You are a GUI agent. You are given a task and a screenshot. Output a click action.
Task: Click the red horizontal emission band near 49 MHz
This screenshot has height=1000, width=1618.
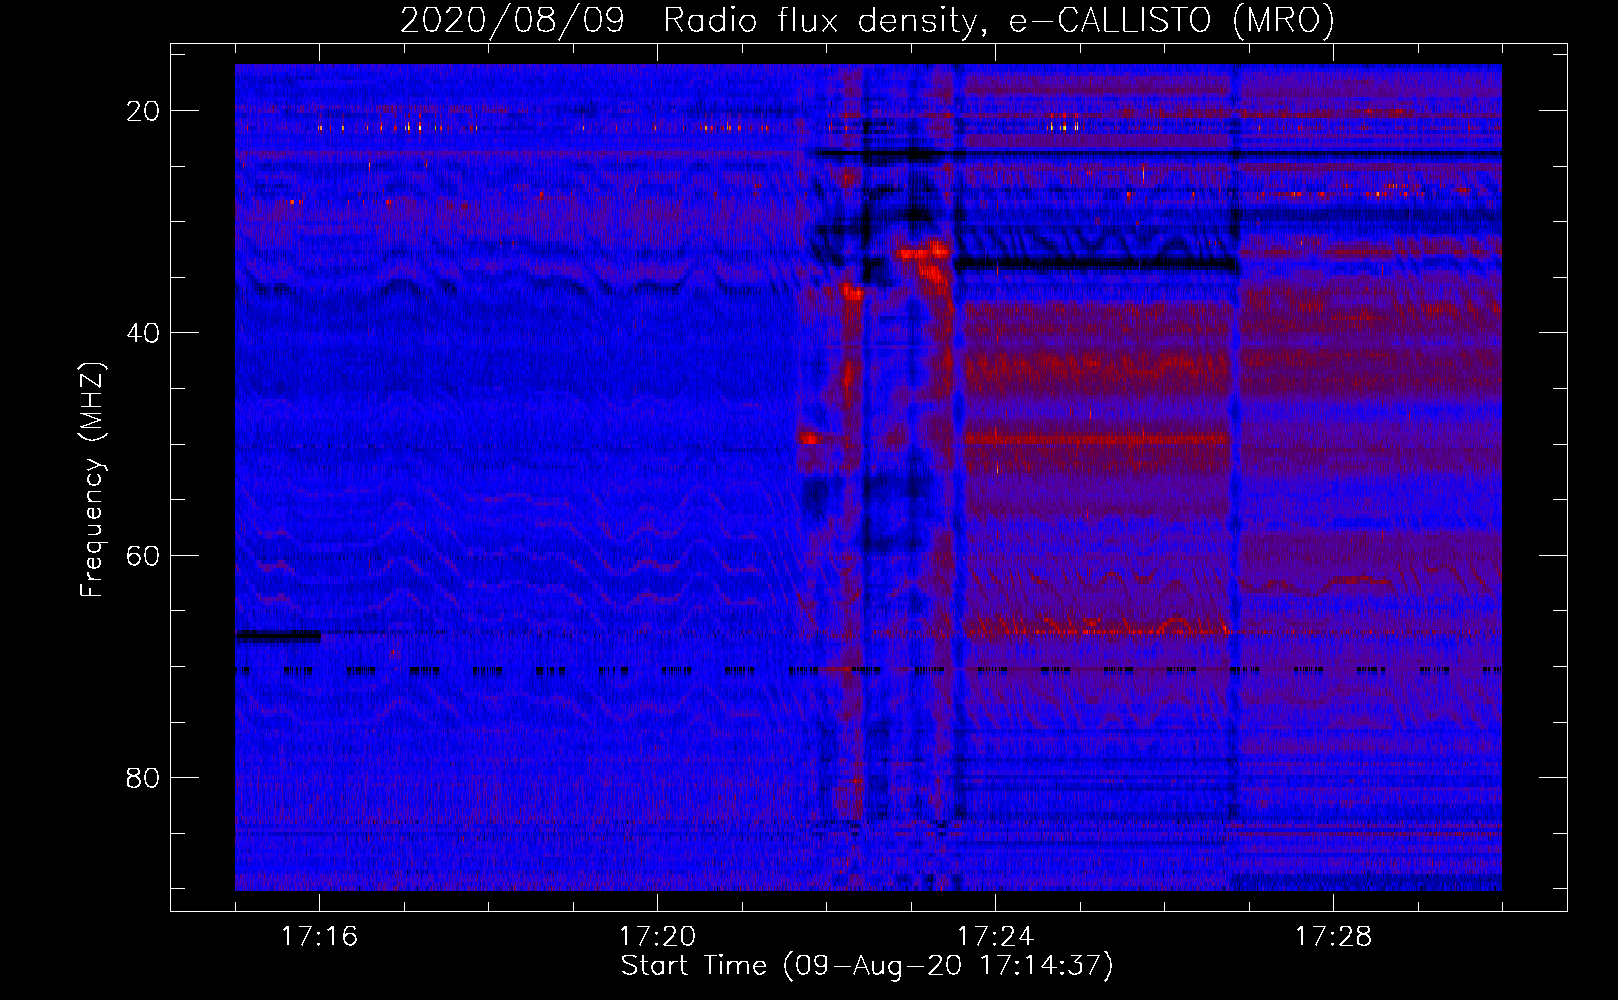click(x=1097, y=438)
